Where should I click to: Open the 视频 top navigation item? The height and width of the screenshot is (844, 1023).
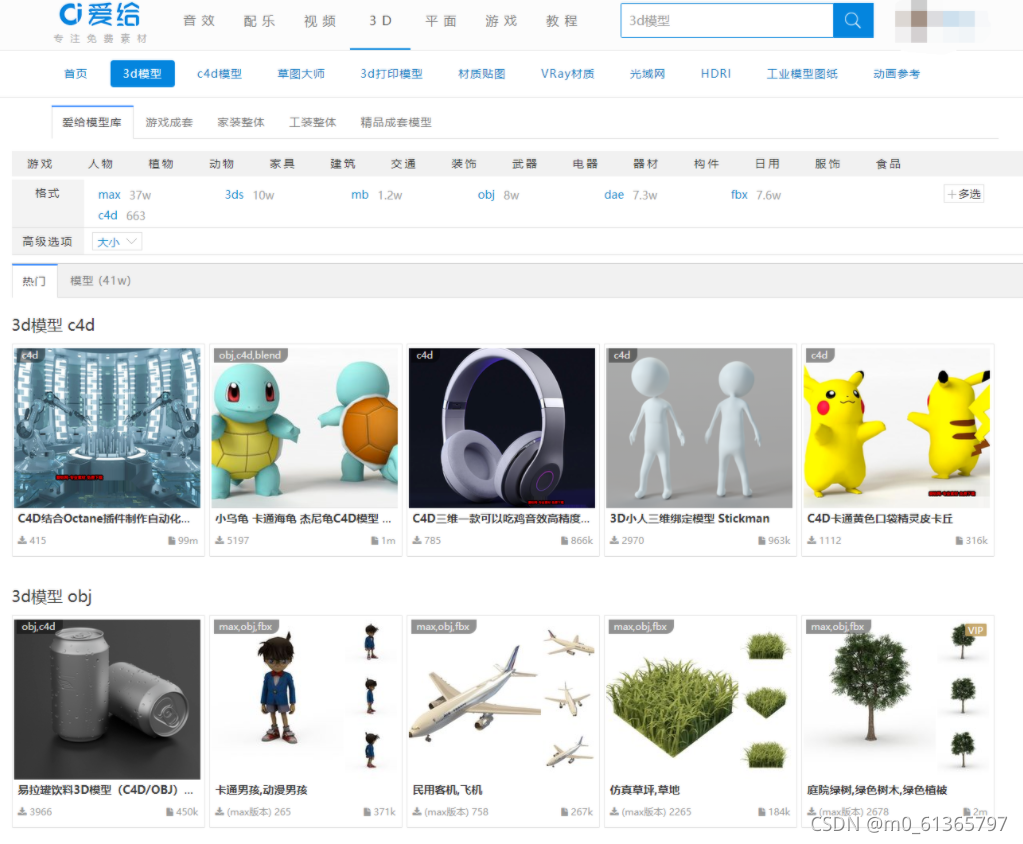tap(320, 21)
